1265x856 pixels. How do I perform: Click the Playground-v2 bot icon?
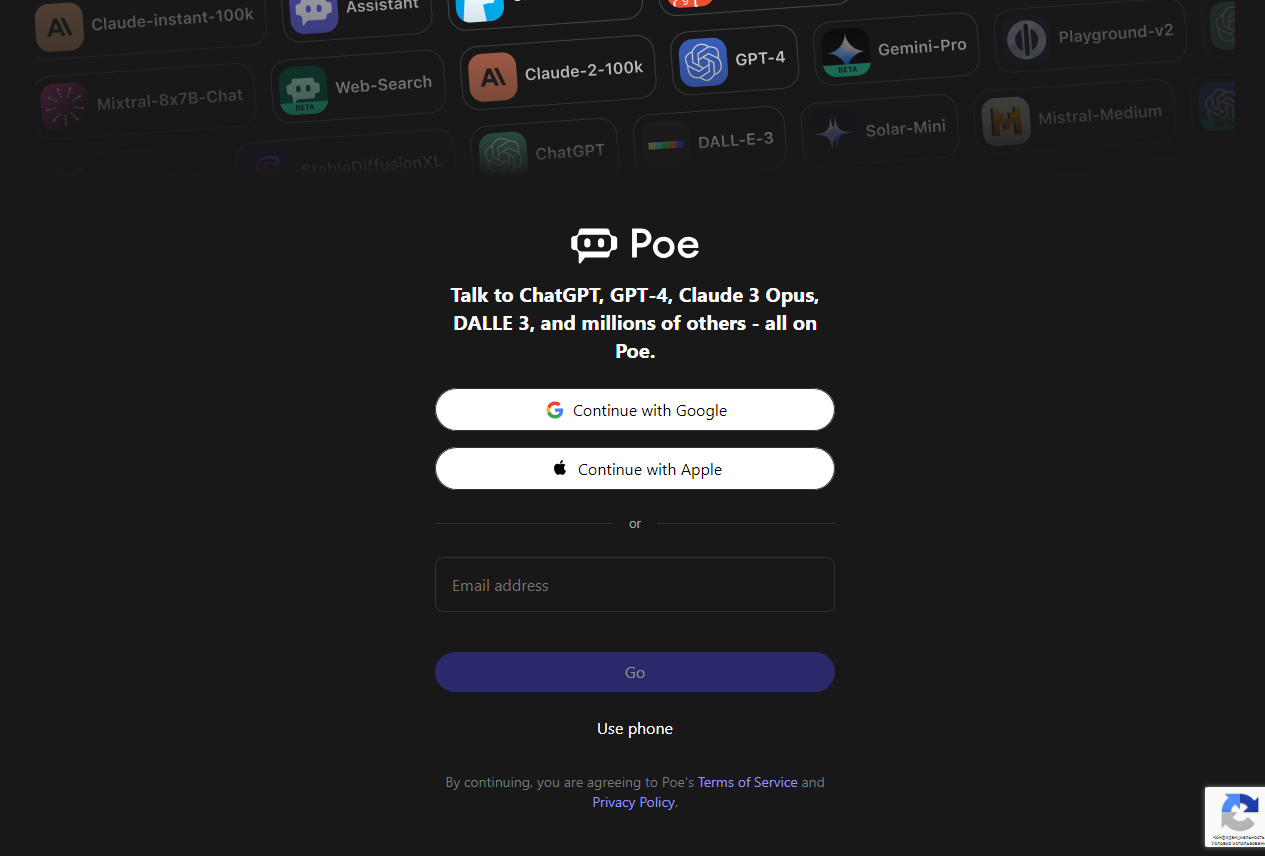pos(1026,40)
